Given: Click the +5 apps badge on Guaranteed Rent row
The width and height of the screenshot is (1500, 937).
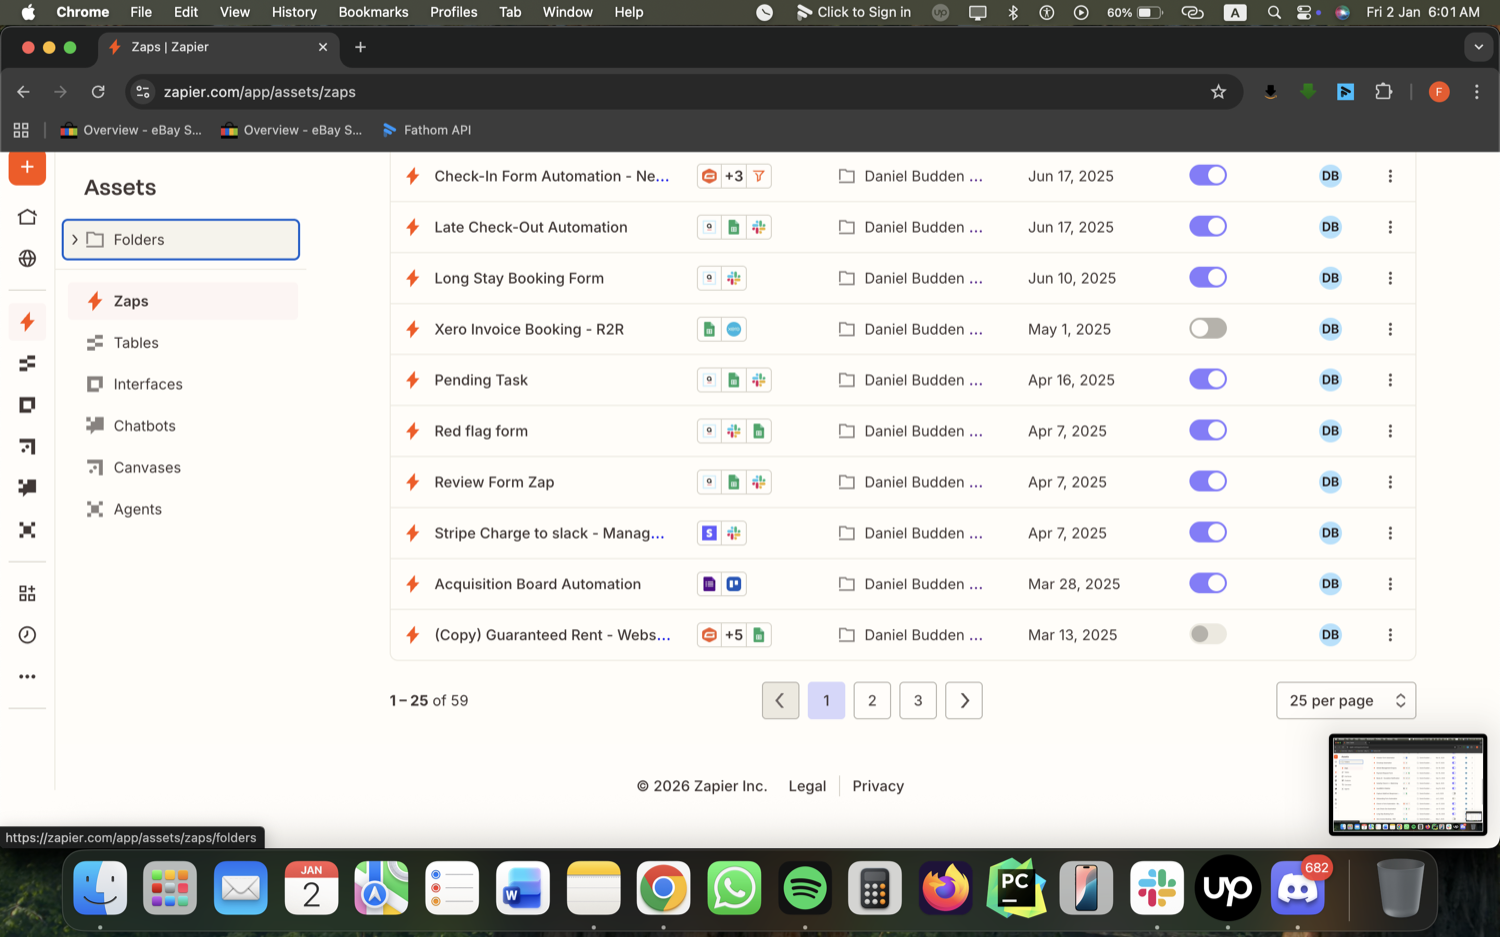Looking at the screenshot, I should [x=734, y=635].
